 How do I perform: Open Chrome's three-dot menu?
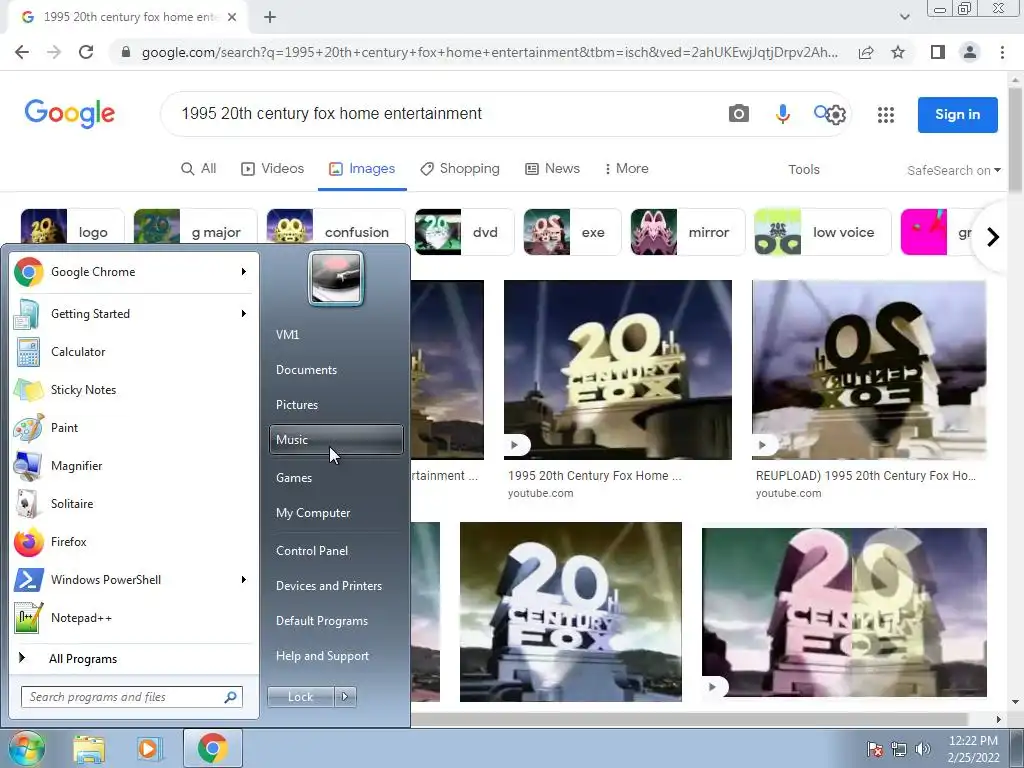1002,52
